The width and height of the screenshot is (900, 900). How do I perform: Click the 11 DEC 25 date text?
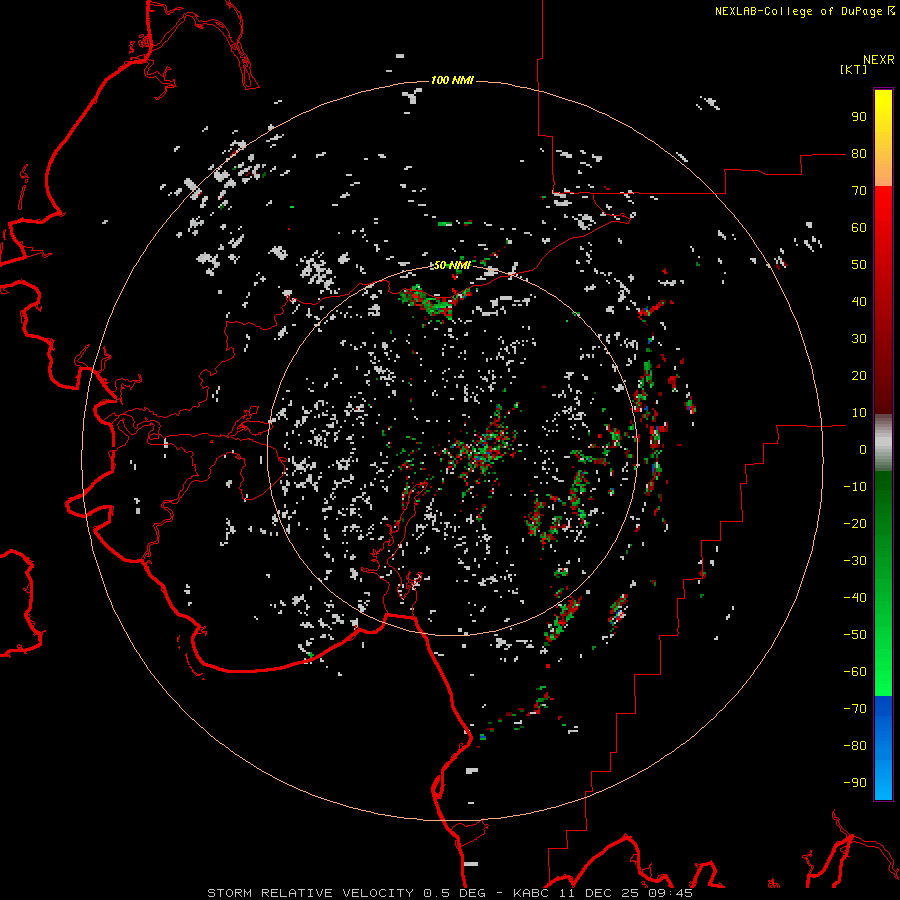pyautogui.click(x=601, y=893)
